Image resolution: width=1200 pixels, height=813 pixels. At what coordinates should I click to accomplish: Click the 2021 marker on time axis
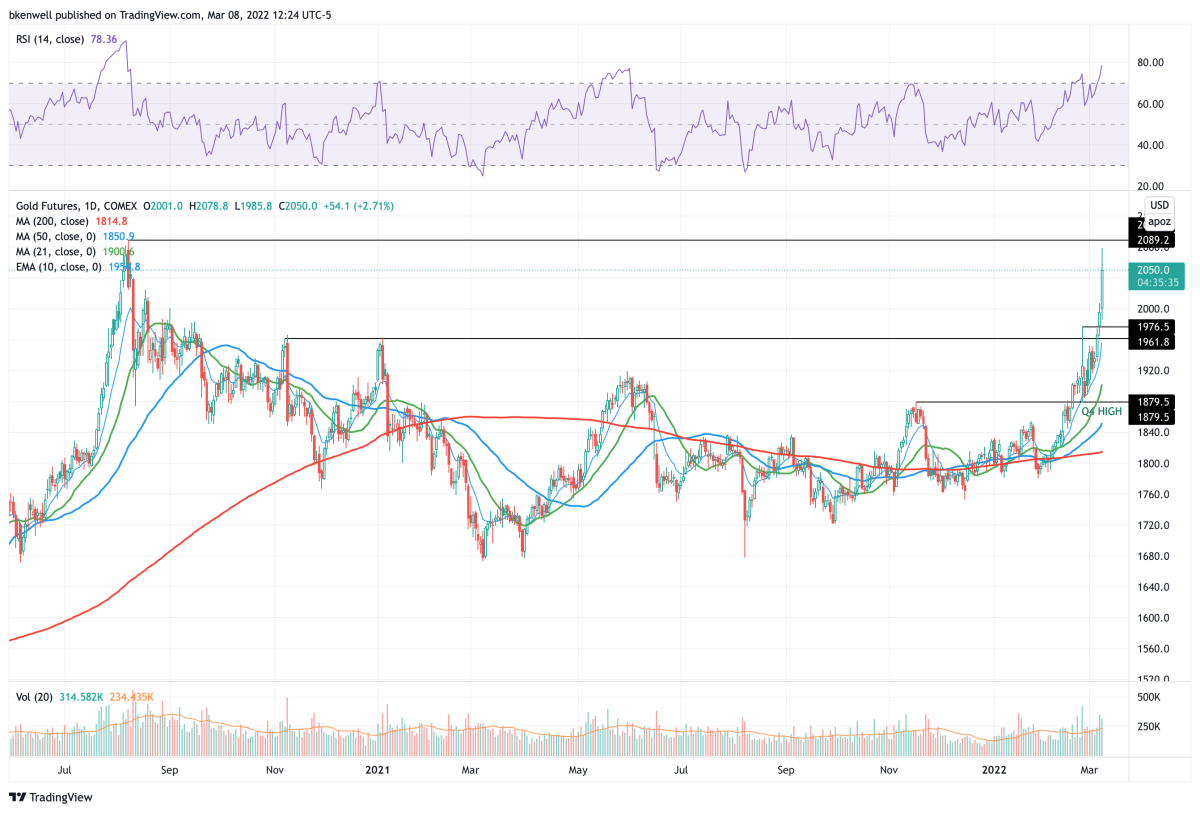(377, 770)
